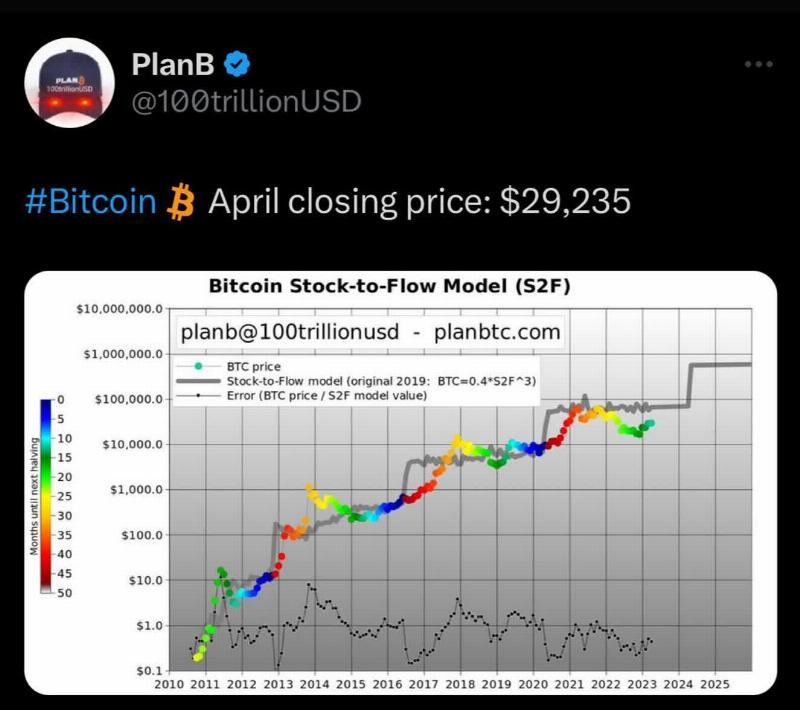Click the 2013 label on the x-axis
This screenshot has height=710, width=800.
pyautogui.click(x=278, y=684)
